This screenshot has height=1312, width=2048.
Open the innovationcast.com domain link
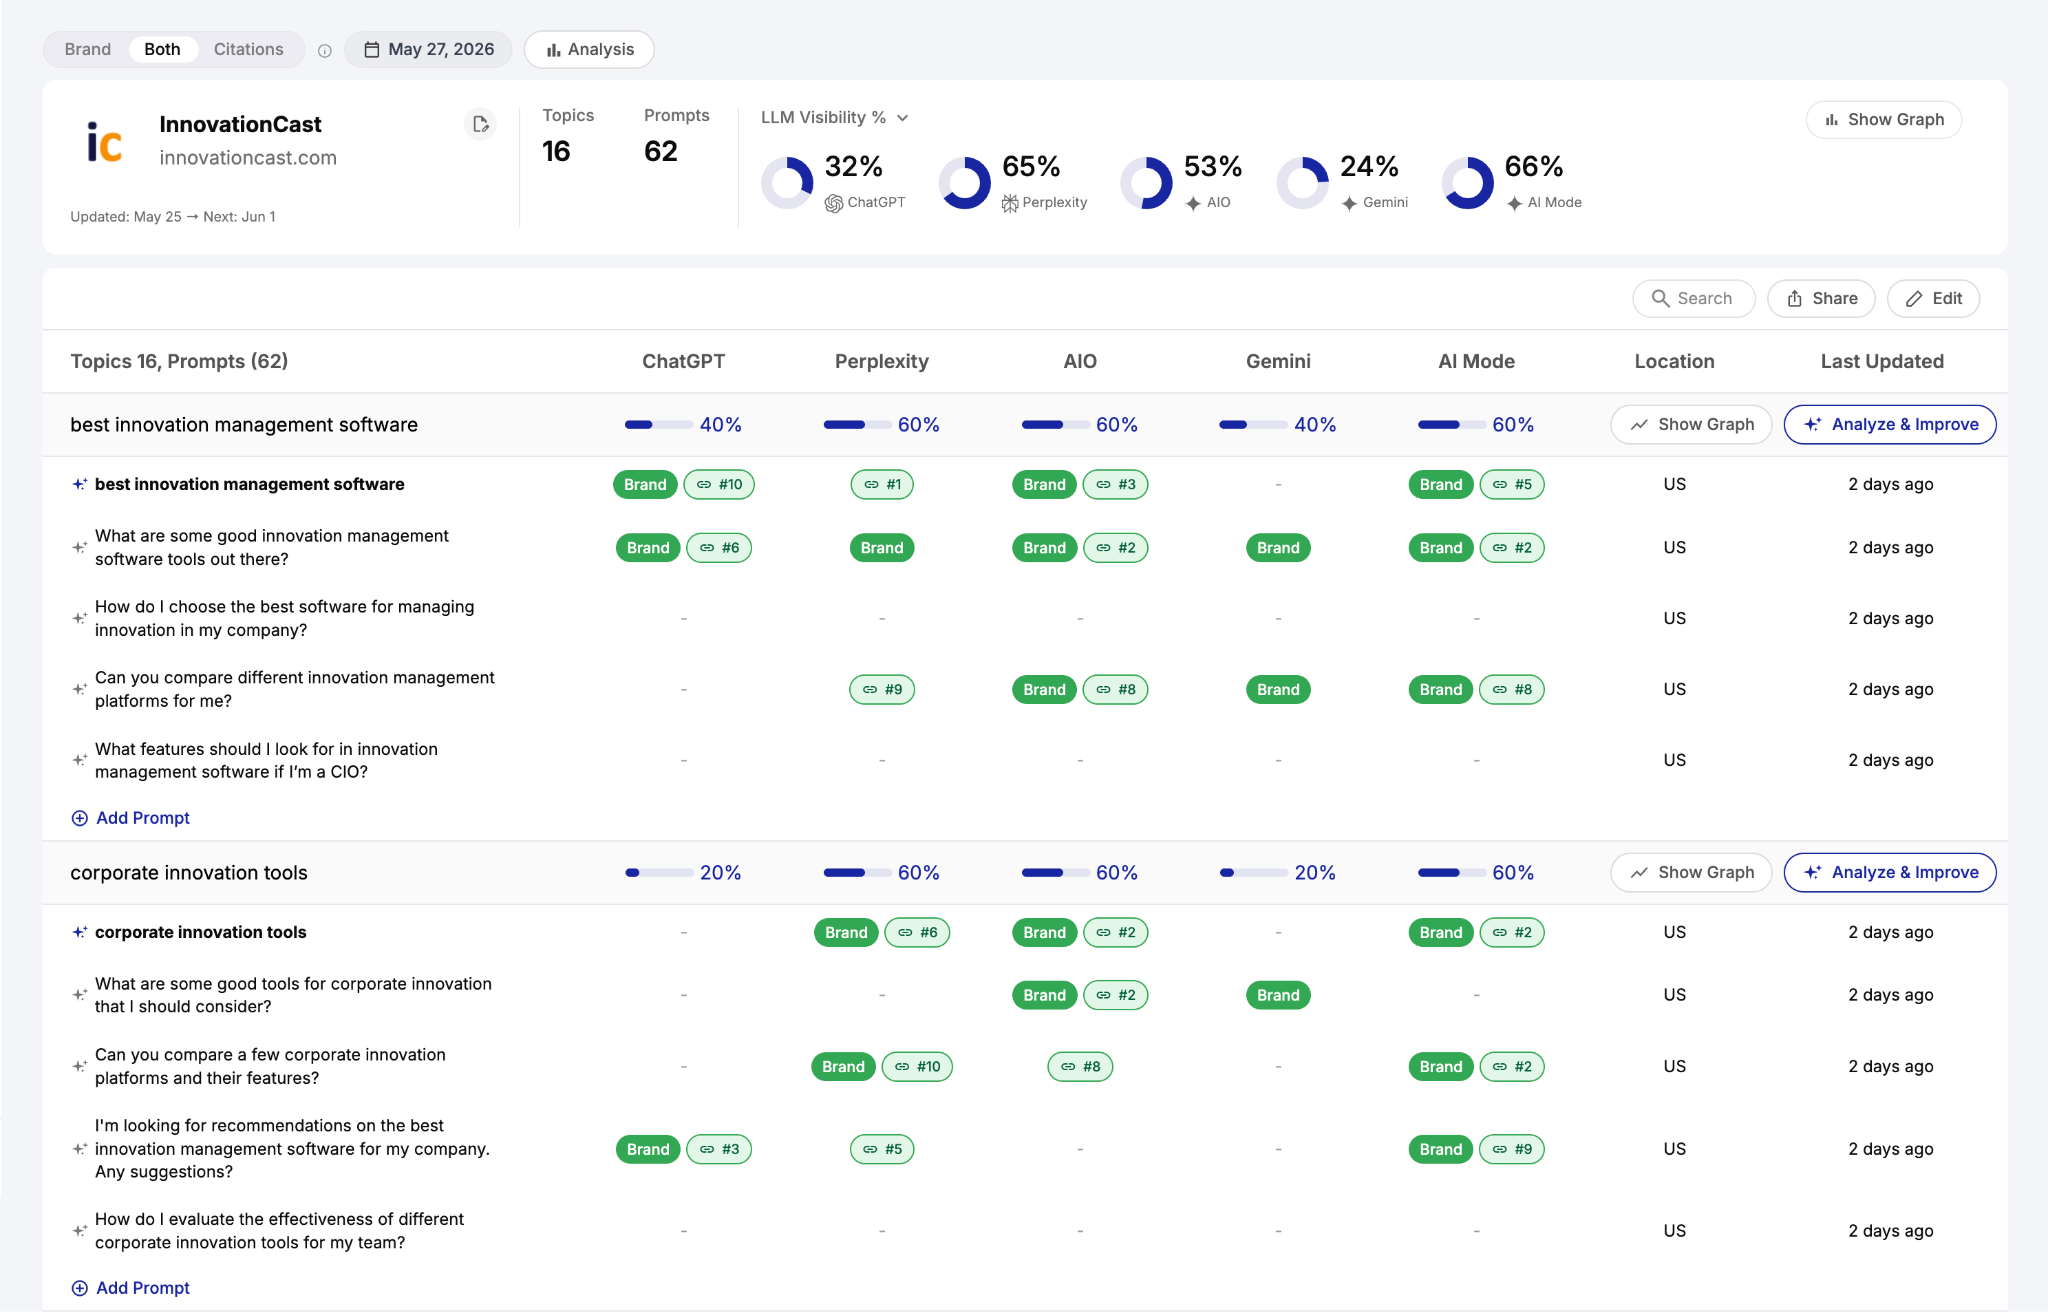(x=248, y=158)
